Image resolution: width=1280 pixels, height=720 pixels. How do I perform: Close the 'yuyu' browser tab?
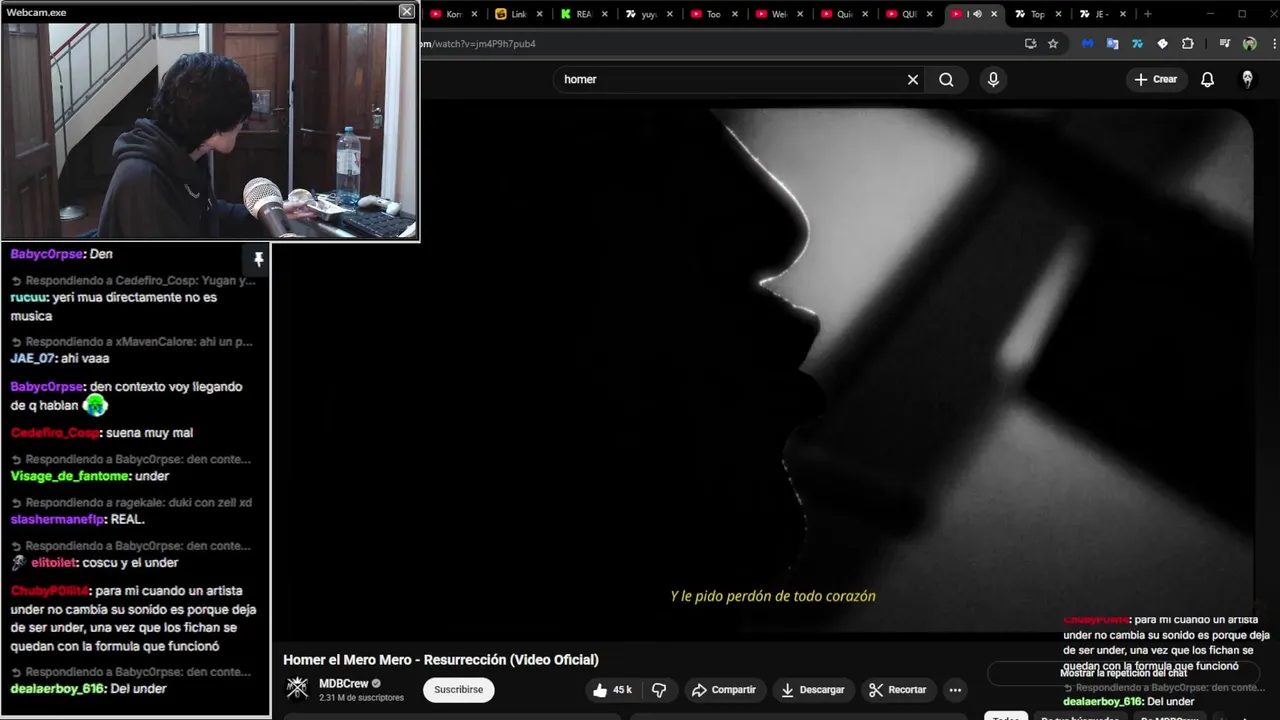click(x=669, y=14)
